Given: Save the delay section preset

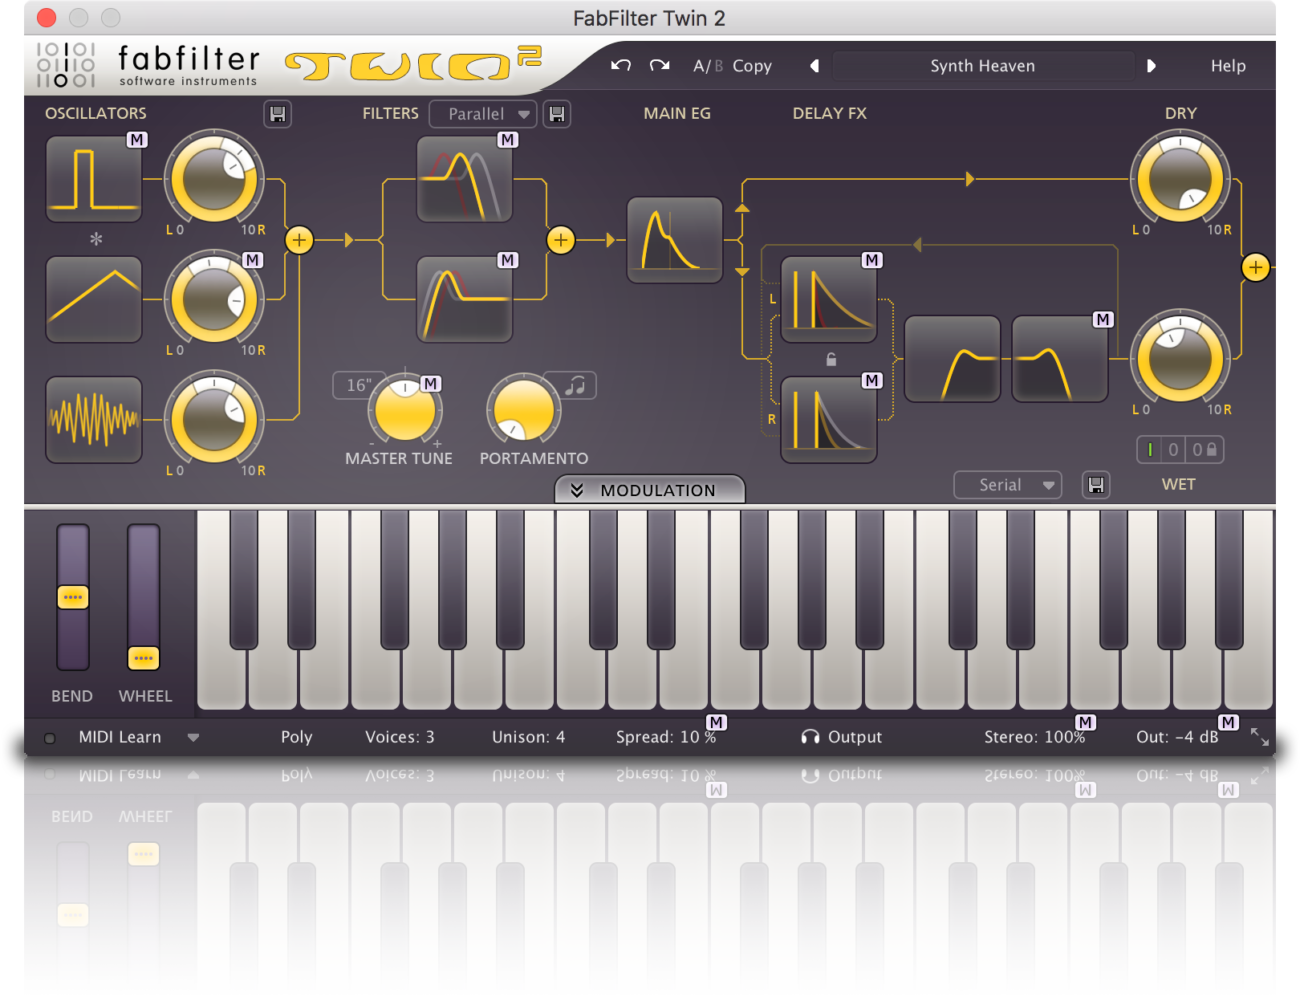Looking at the screenshot, I should click(x=1096, y=485).
